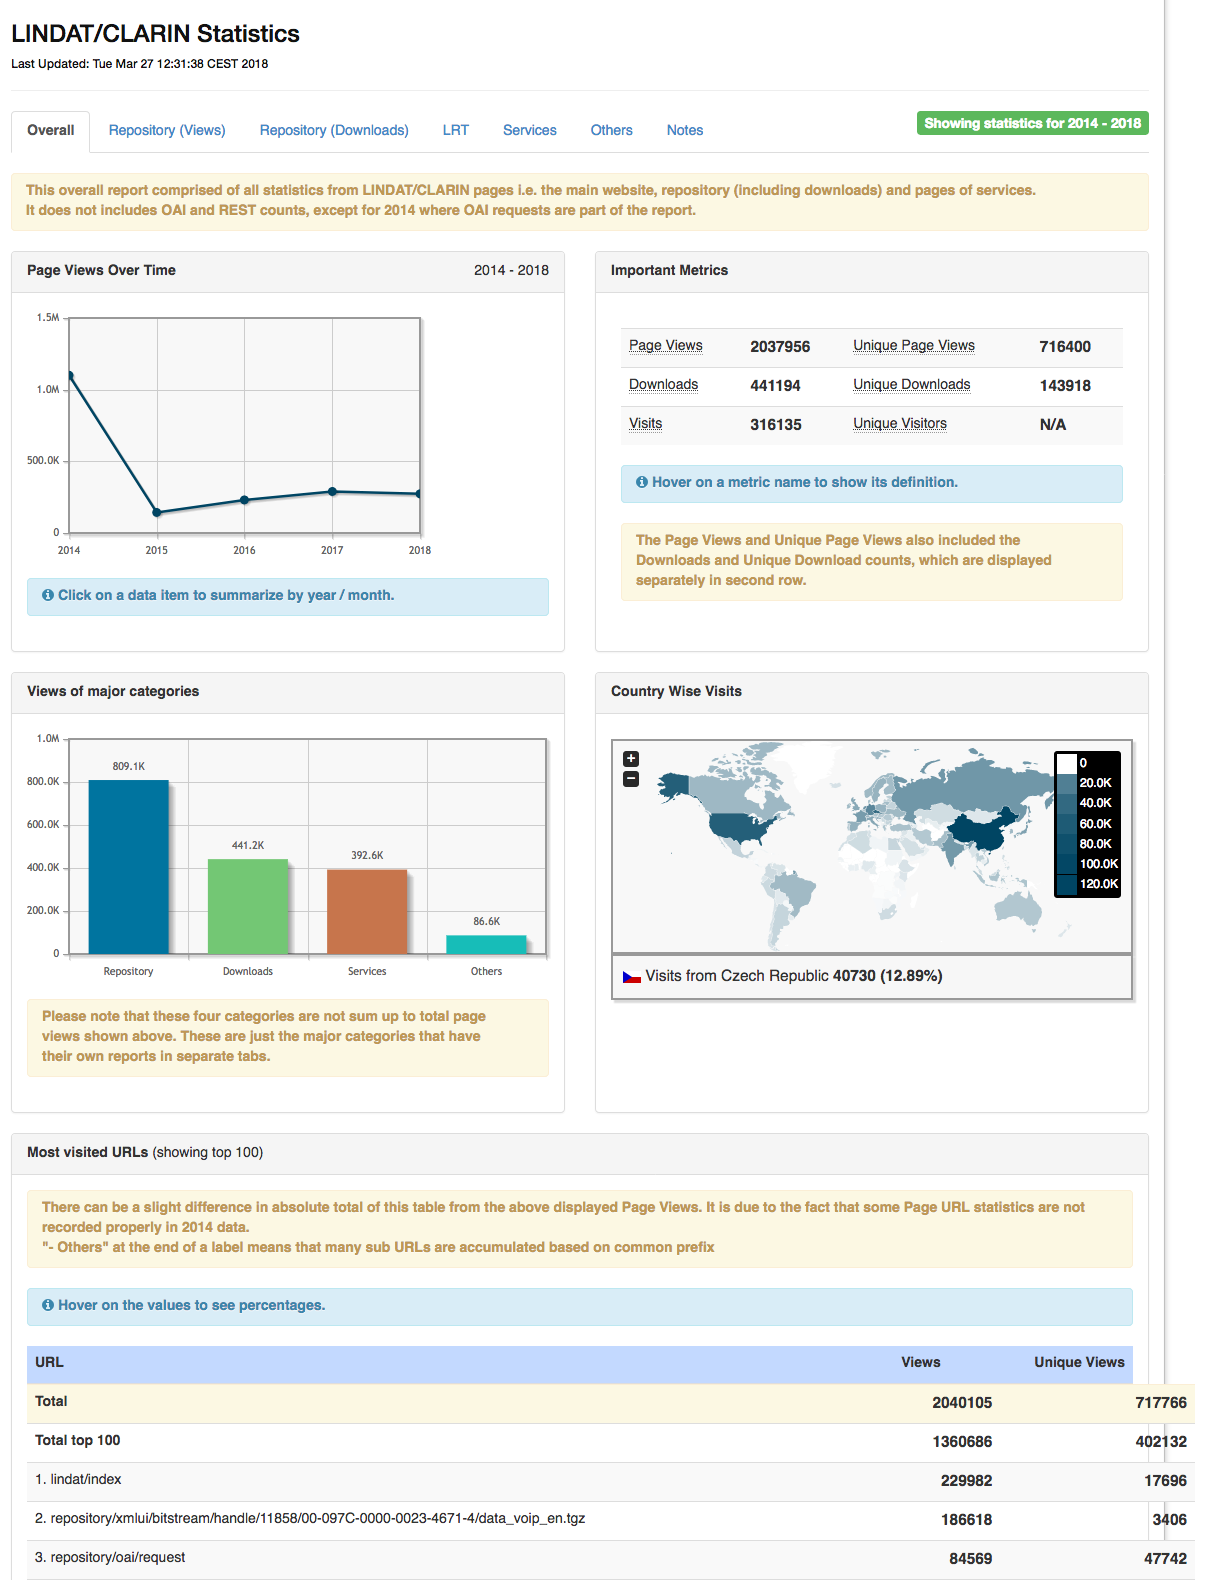Click the darkest 120.0K swatch in map legend
The width and height of the screenshot is (1208, 1580).
1067,884
